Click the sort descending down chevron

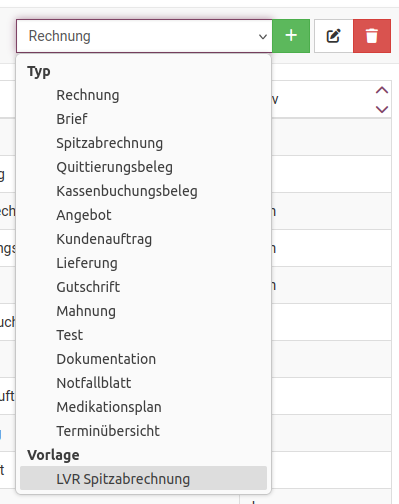click(x=382, y=109)
